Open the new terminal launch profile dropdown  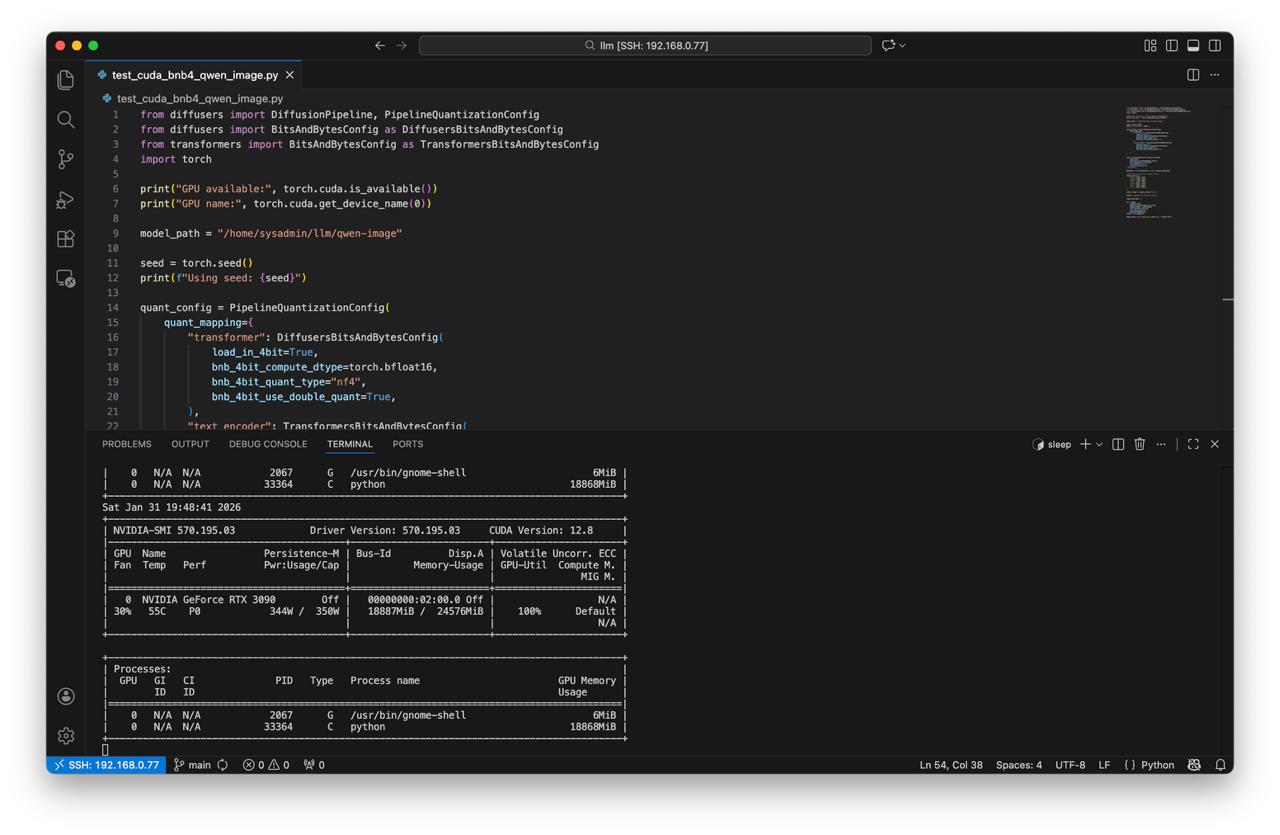(x=1099, y=444)
